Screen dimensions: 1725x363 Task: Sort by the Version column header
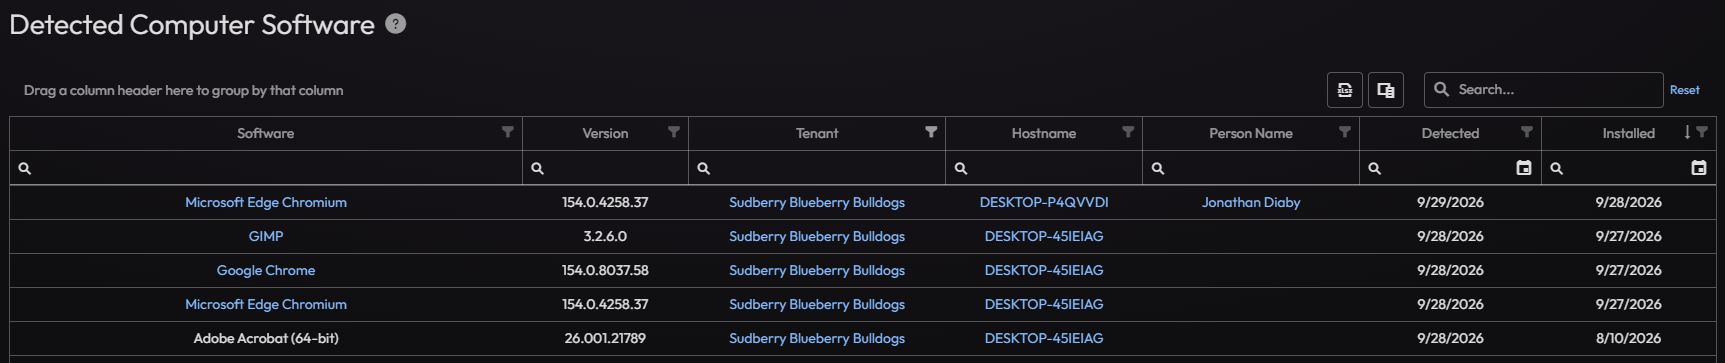(x=605, y=133)
